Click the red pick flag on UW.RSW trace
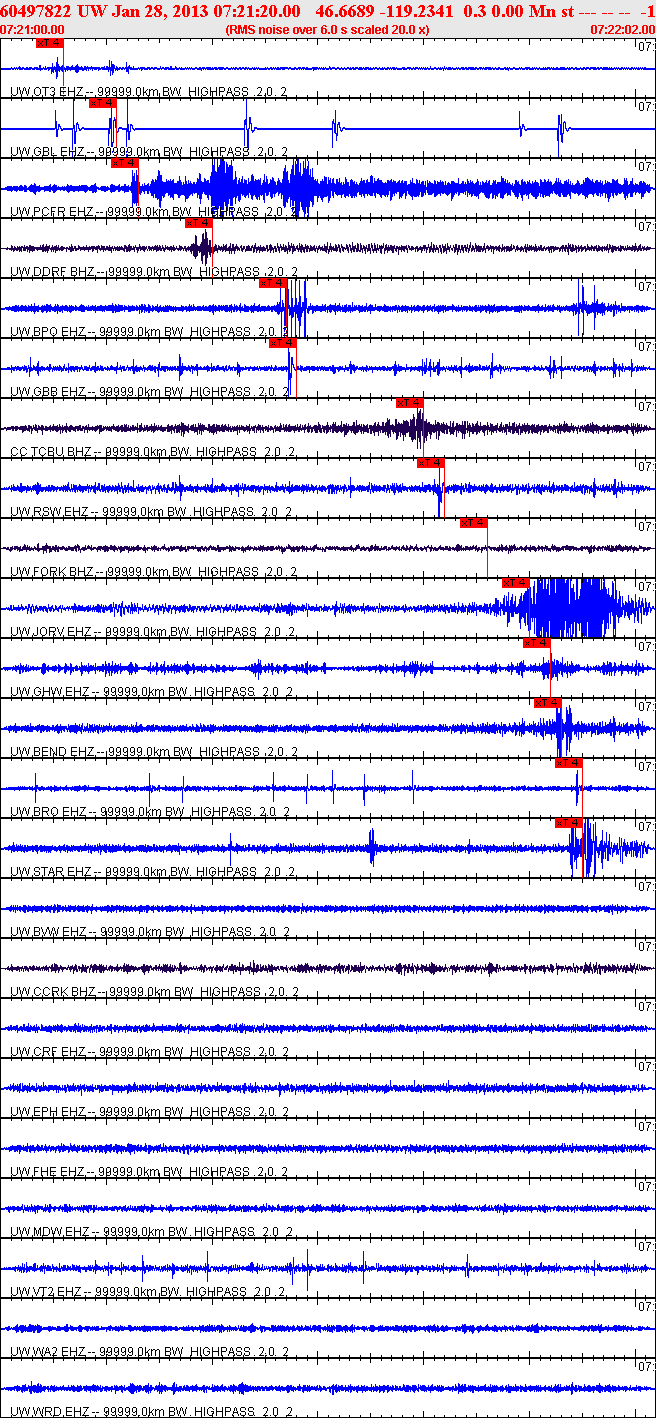The width and height of the screenshot is (656, 1418). [x=431, y=463]
